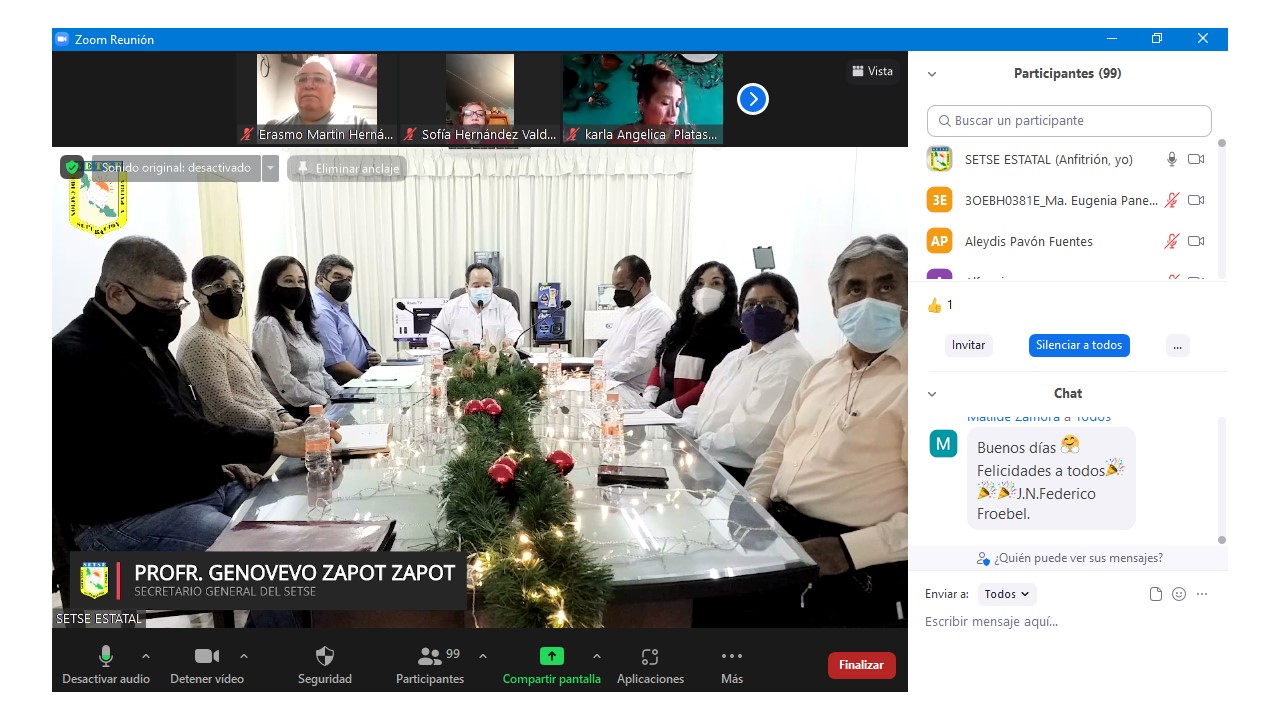Collapse the Participantes (99) panel chevron

coord(932,74)
